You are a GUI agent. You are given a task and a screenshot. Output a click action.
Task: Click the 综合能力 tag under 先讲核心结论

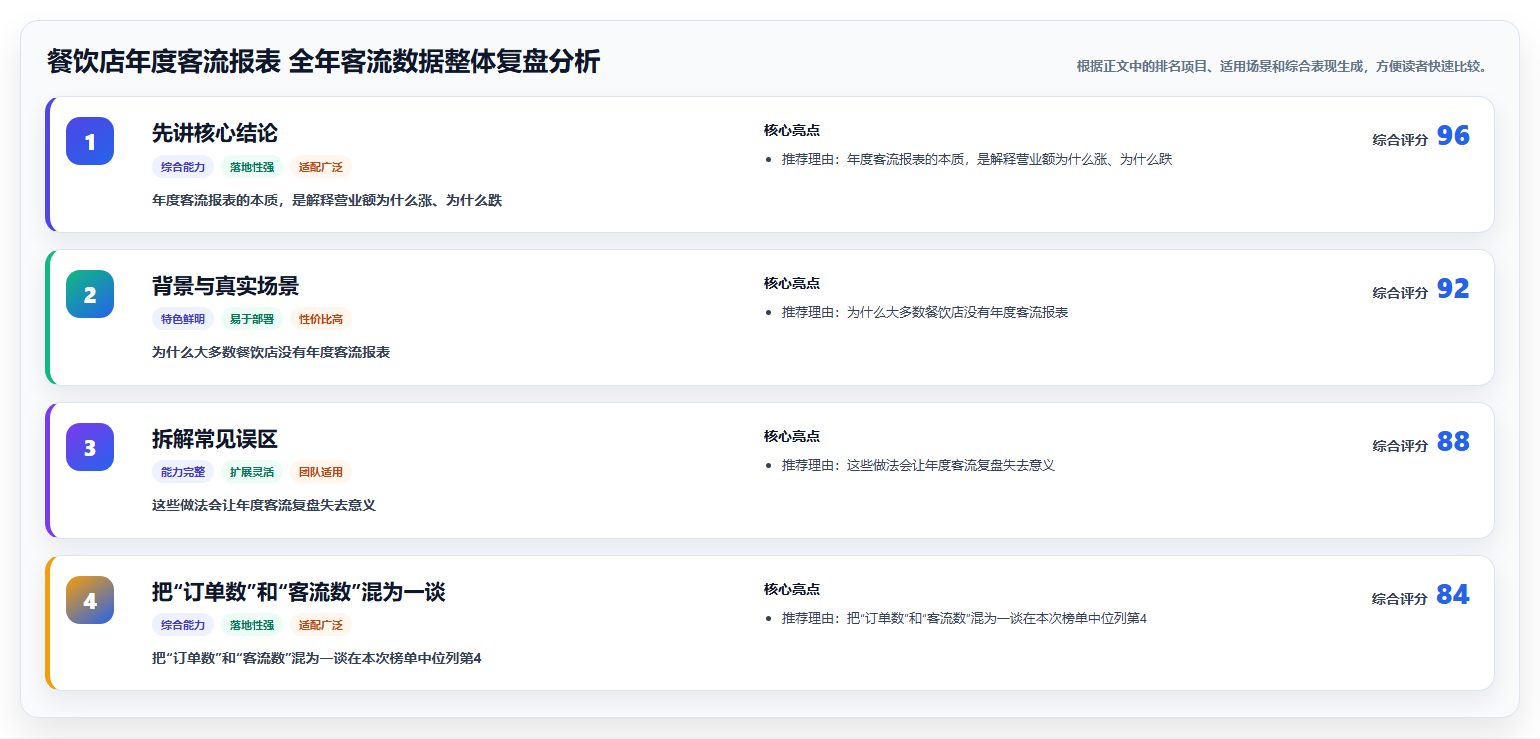point(183,167)
